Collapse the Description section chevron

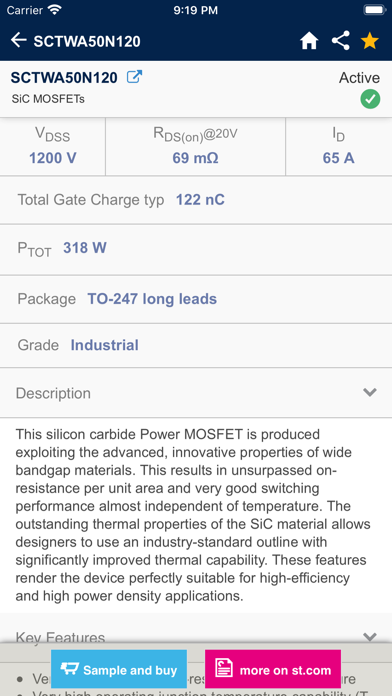369,392
